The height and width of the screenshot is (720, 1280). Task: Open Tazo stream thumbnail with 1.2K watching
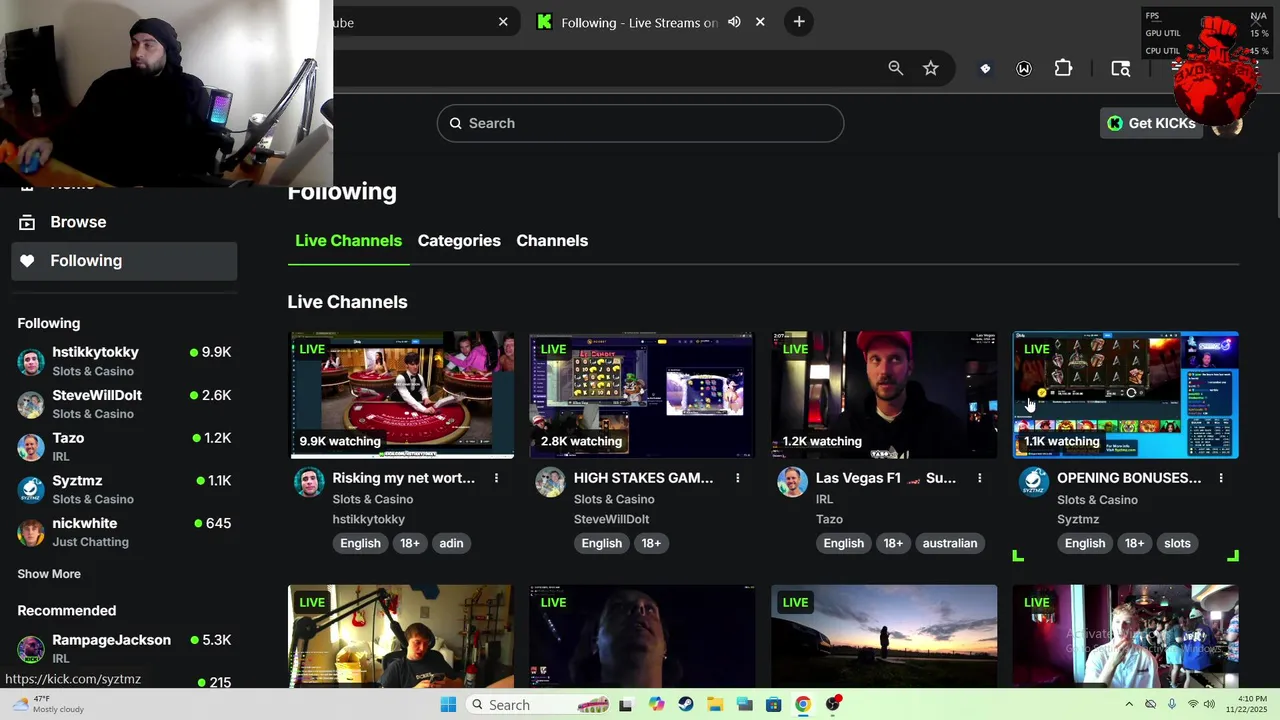[885, 395]
